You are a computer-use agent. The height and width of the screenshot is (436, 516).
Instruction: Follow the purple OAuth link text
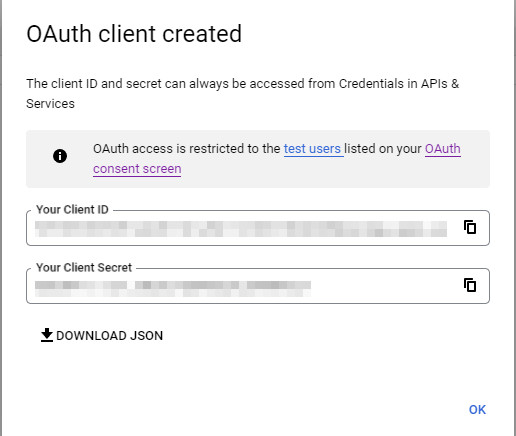click(443, 149)
